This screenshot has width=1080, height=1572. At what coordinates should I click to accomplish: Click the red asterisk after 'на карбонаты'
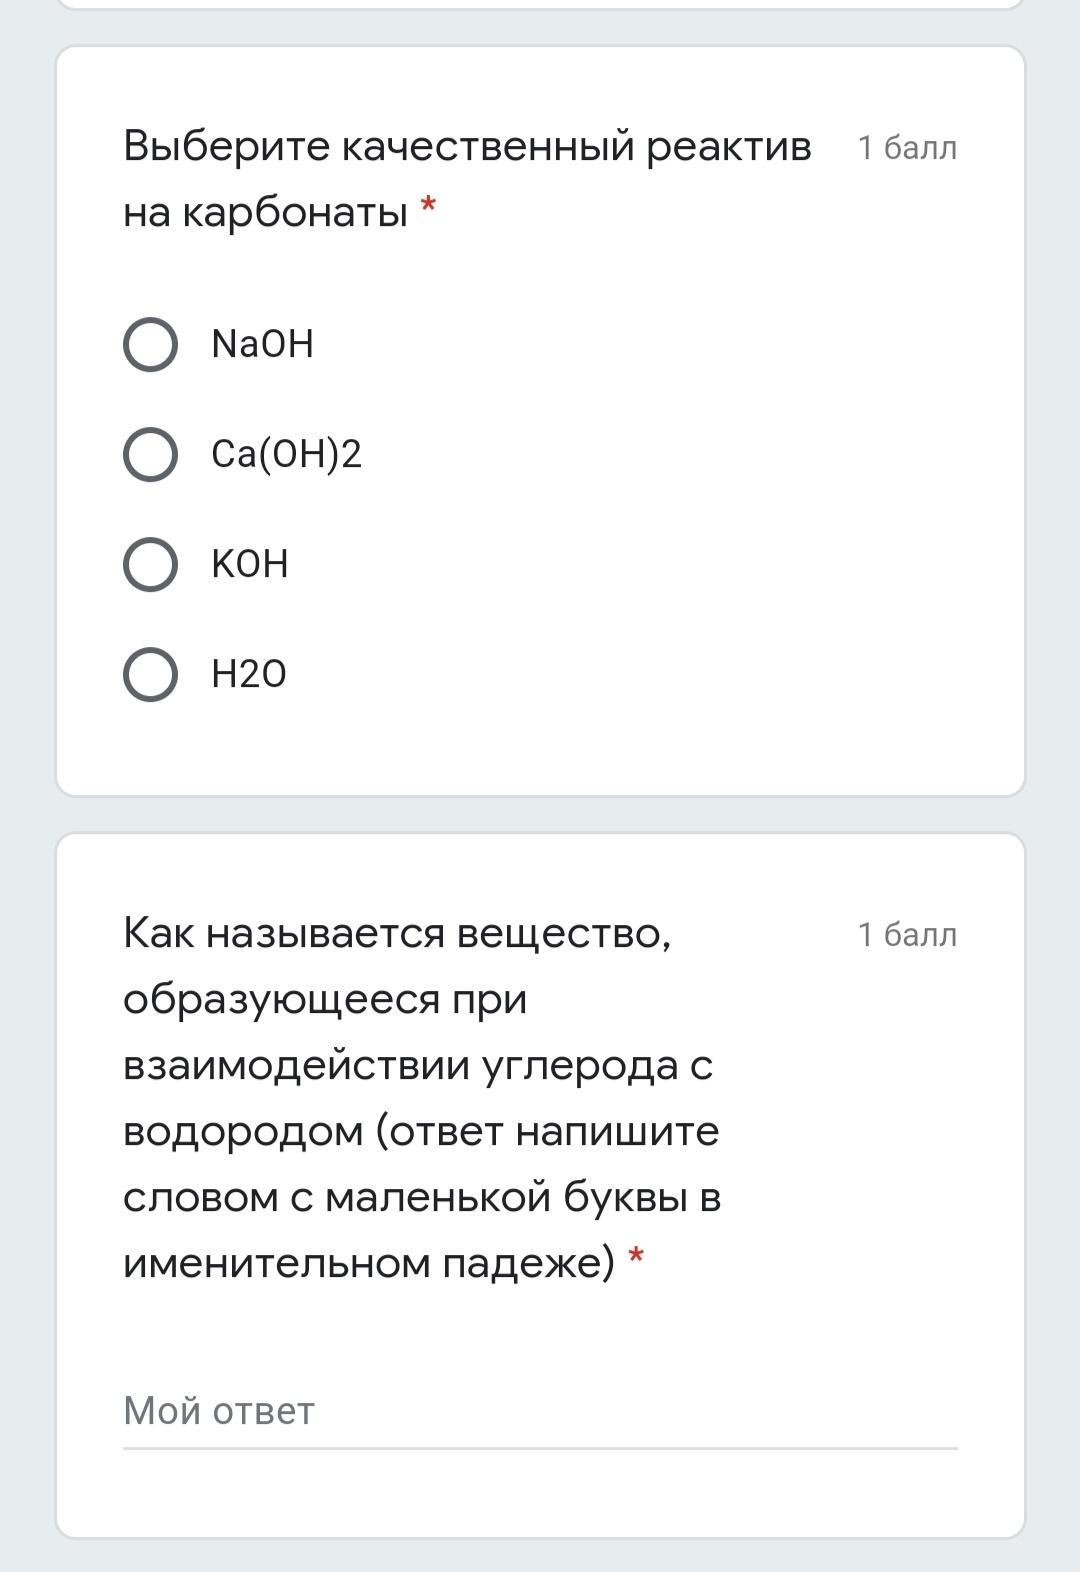pos(428,208)
